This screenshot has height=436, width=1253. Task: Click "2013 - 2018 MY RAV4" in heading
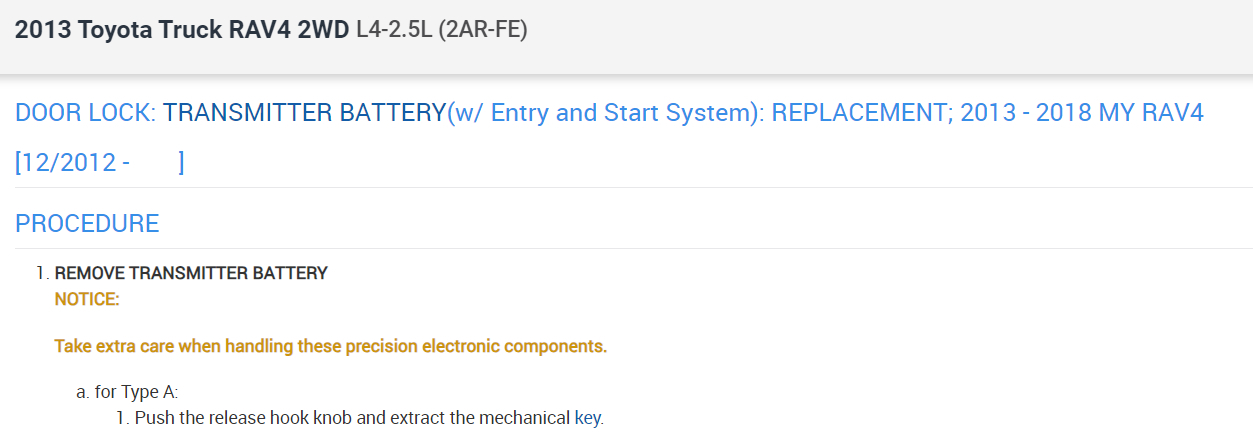coord(1081,113)
